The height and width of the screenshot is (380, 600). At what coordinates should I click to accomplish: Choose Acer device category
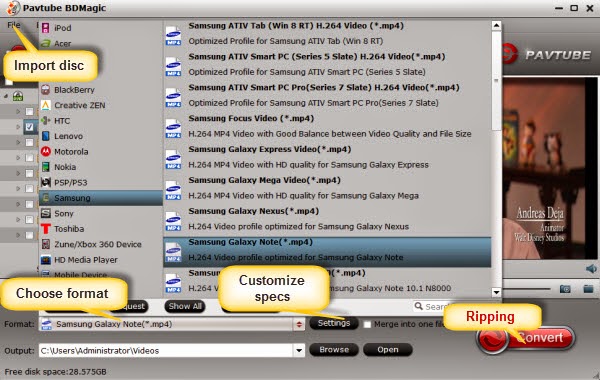tap(101, 43)
